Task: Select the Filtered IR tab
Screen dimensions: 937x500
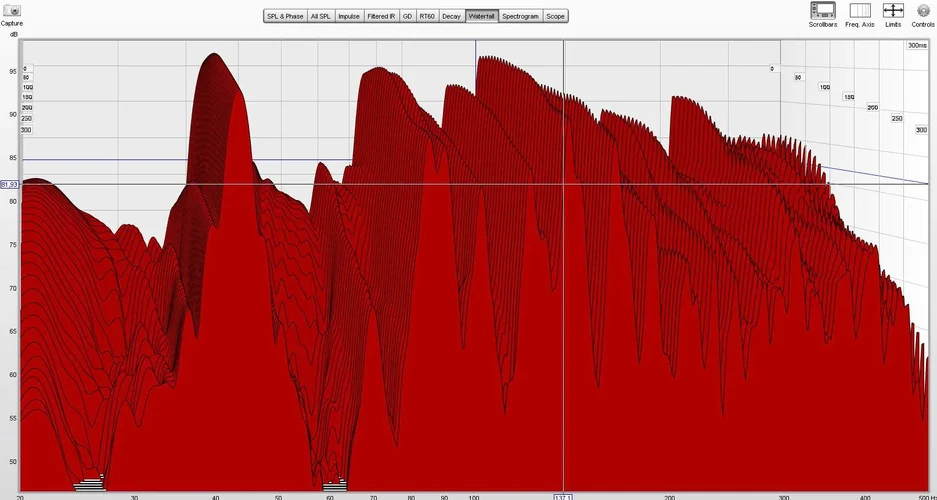Action: pyautogui.click(x=381, y=16)
